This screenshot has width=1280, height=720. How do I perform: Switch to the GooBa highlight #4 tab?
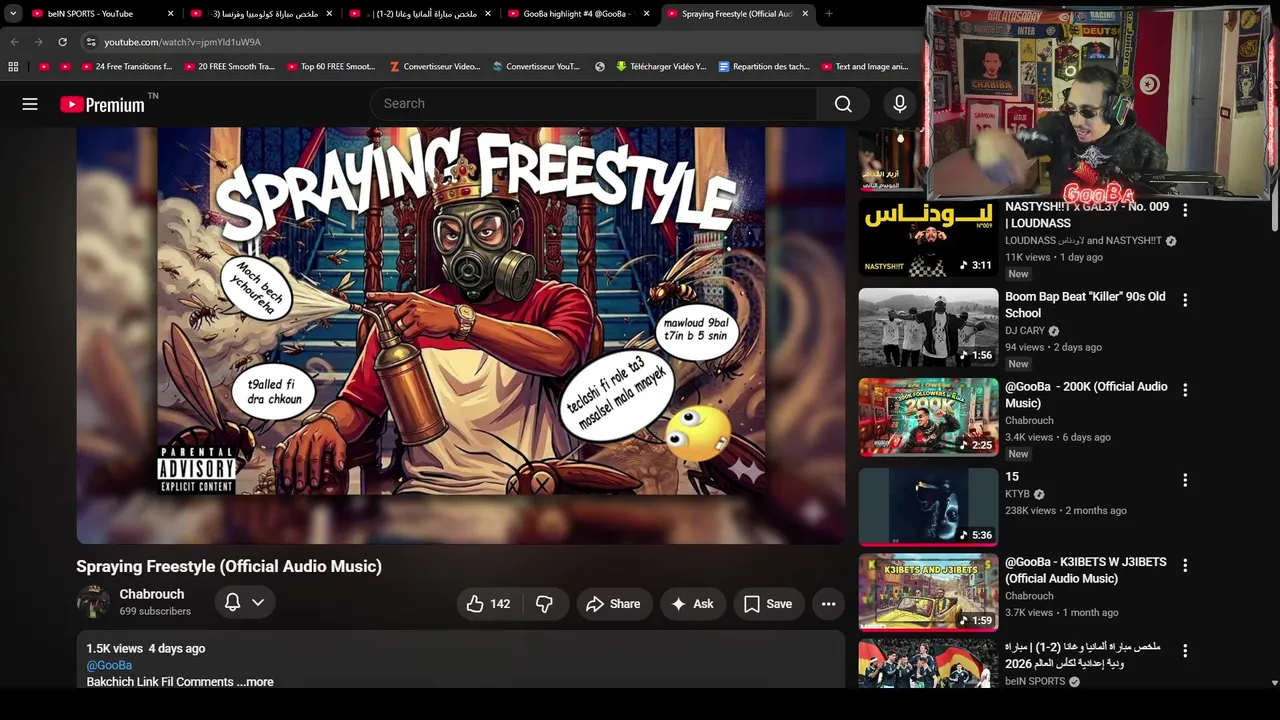point(578,14)
